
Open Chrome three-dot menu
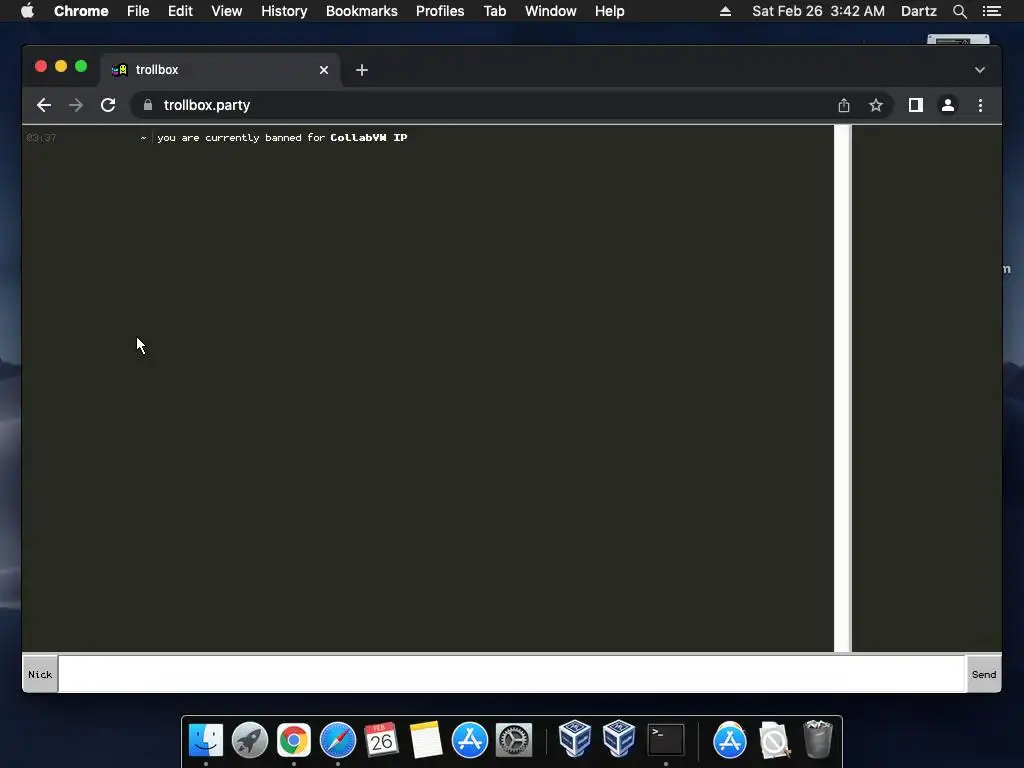[x=980, y=105]
